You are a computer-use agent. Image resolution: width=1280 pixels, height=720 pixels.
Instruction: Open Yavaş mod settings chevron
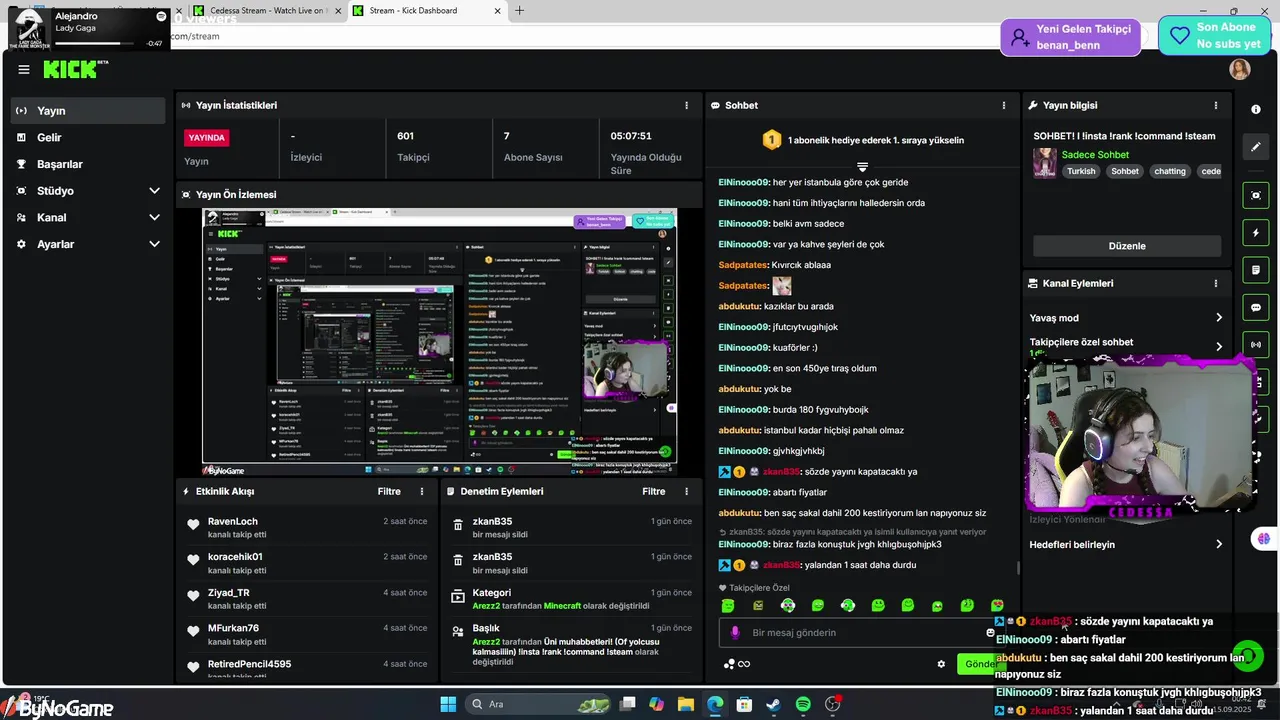coord(1219,318)
